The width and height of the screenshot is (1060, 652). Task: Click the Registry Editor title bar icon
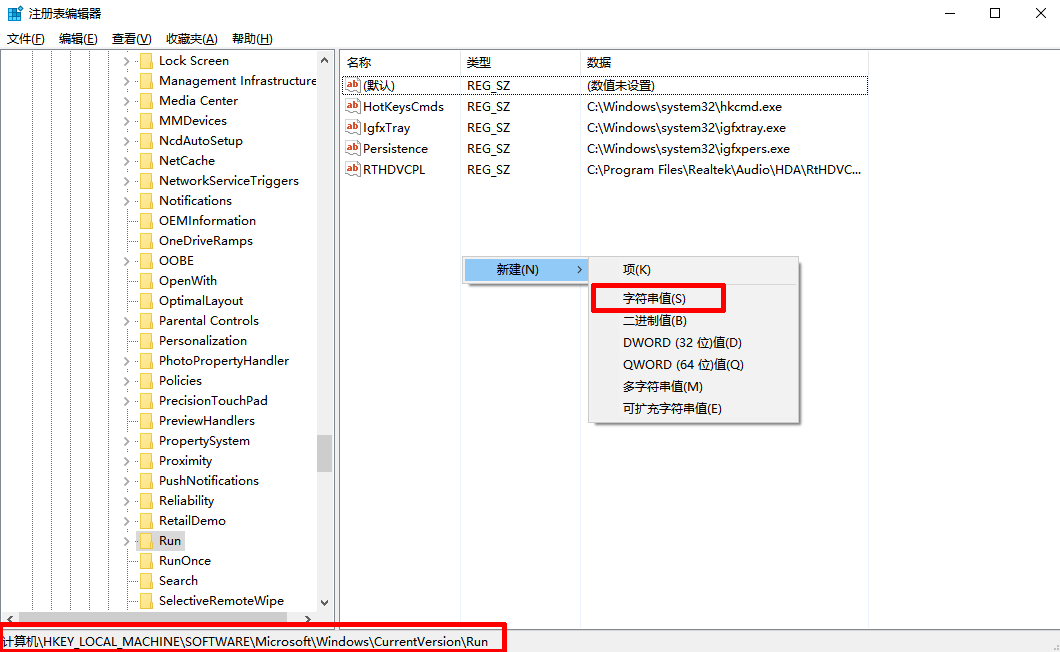click(14, 13)
